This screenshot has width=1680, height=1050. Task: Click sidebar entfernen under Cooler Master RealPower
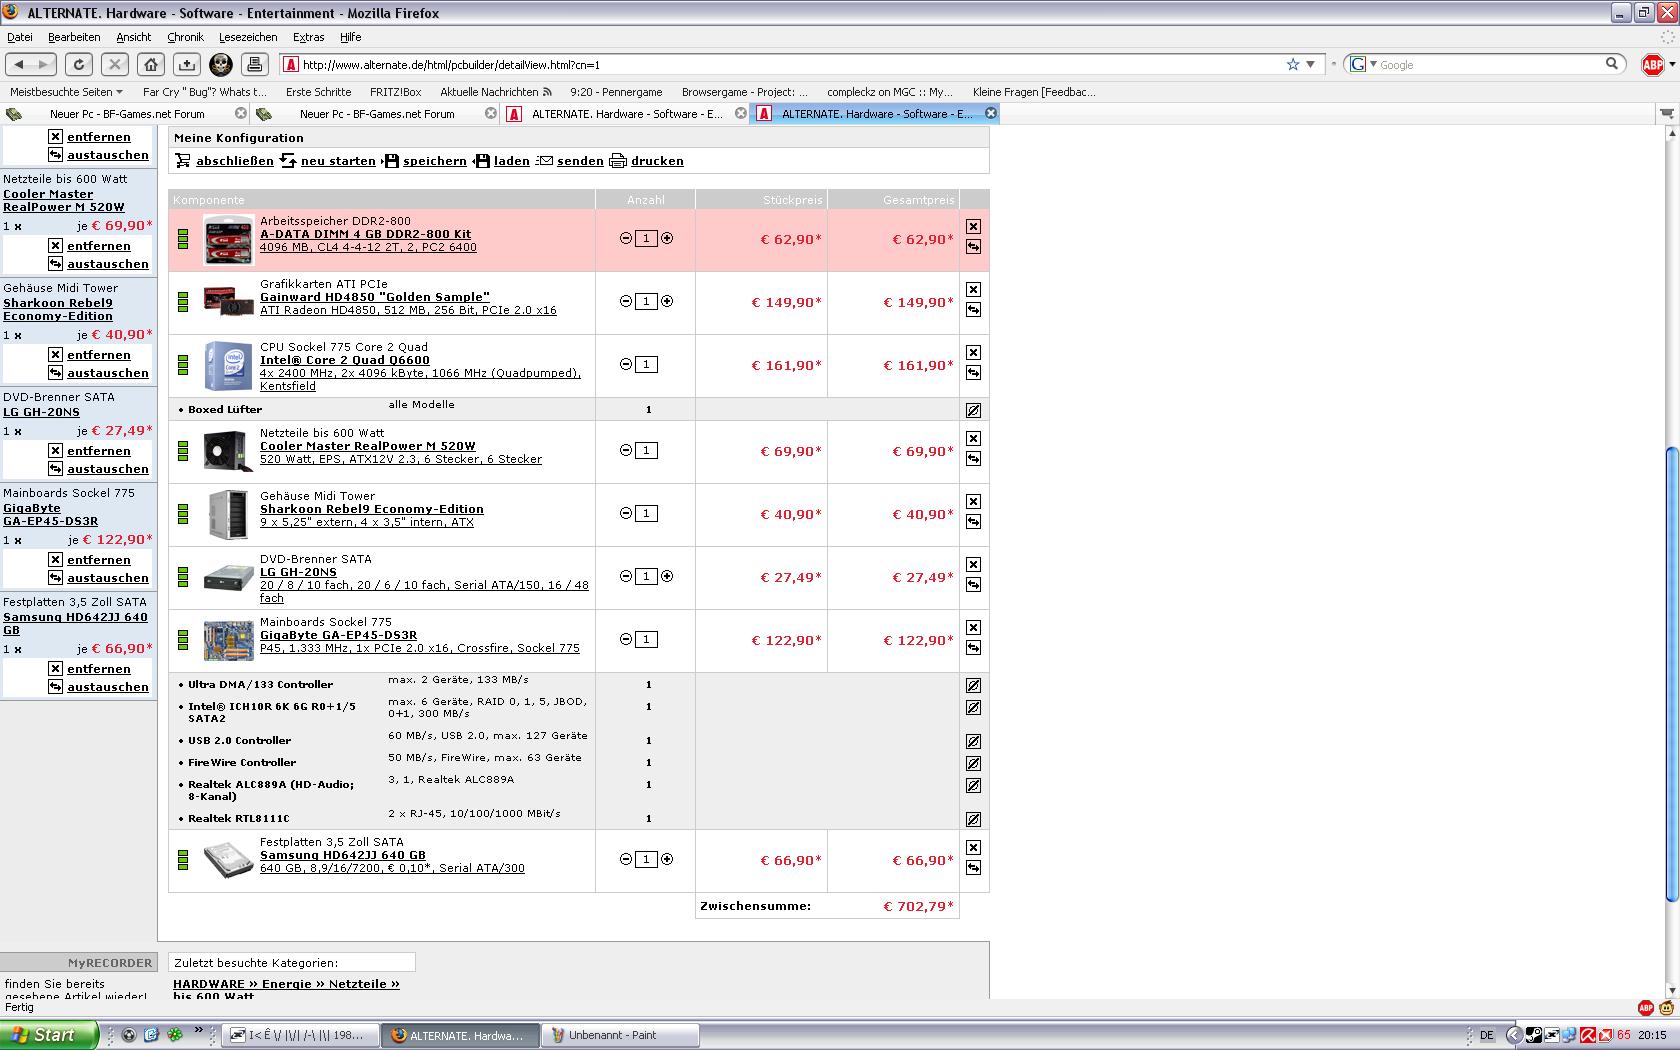click(99, 246)
